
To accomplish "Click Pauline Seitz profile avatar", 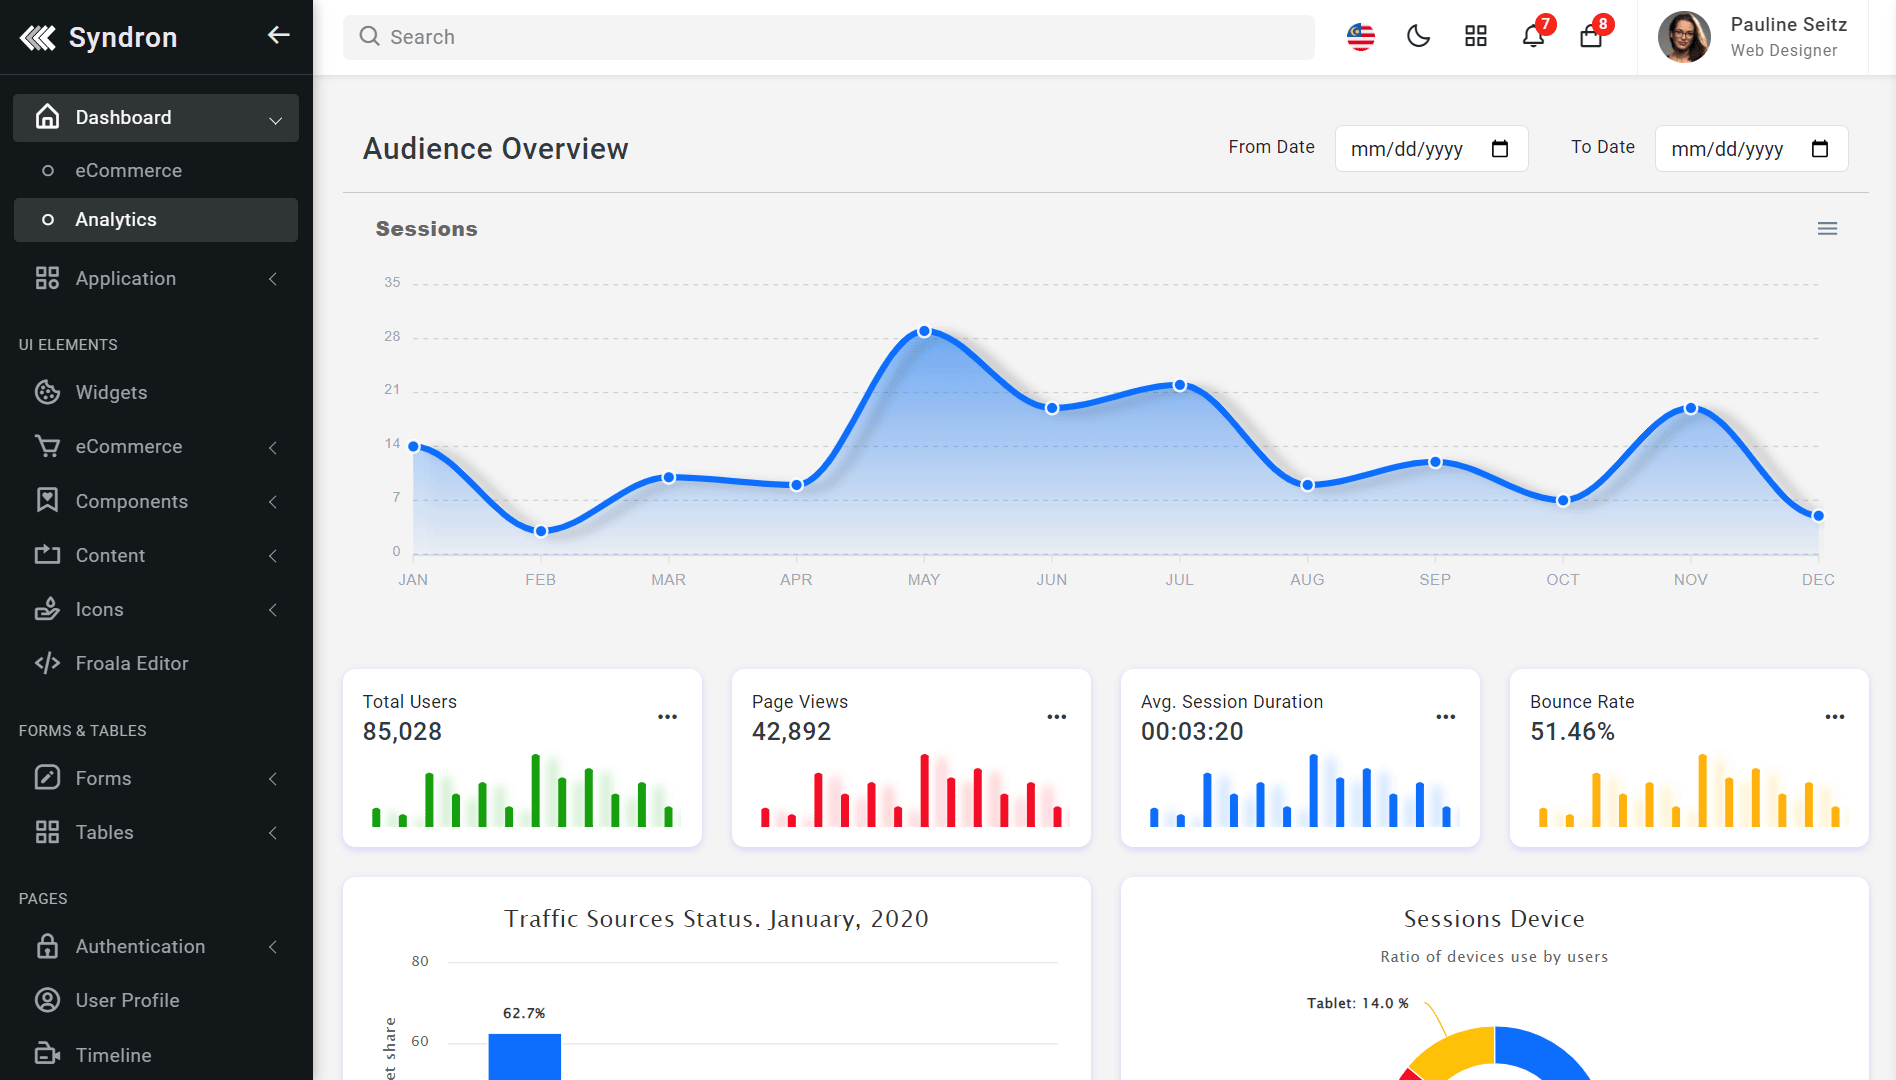I will pyautogui.click(x=1684, y=37).
